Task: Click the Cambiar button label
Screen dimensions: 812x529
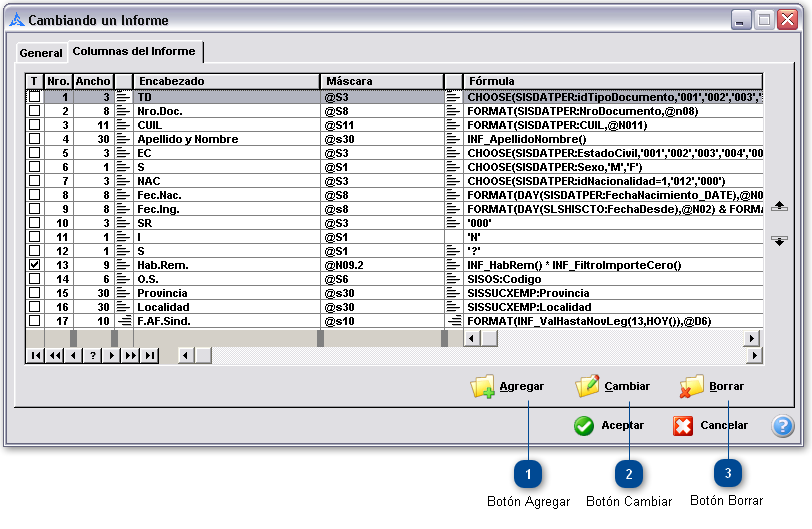Action: pyautogui.click(x=627, y=386)
